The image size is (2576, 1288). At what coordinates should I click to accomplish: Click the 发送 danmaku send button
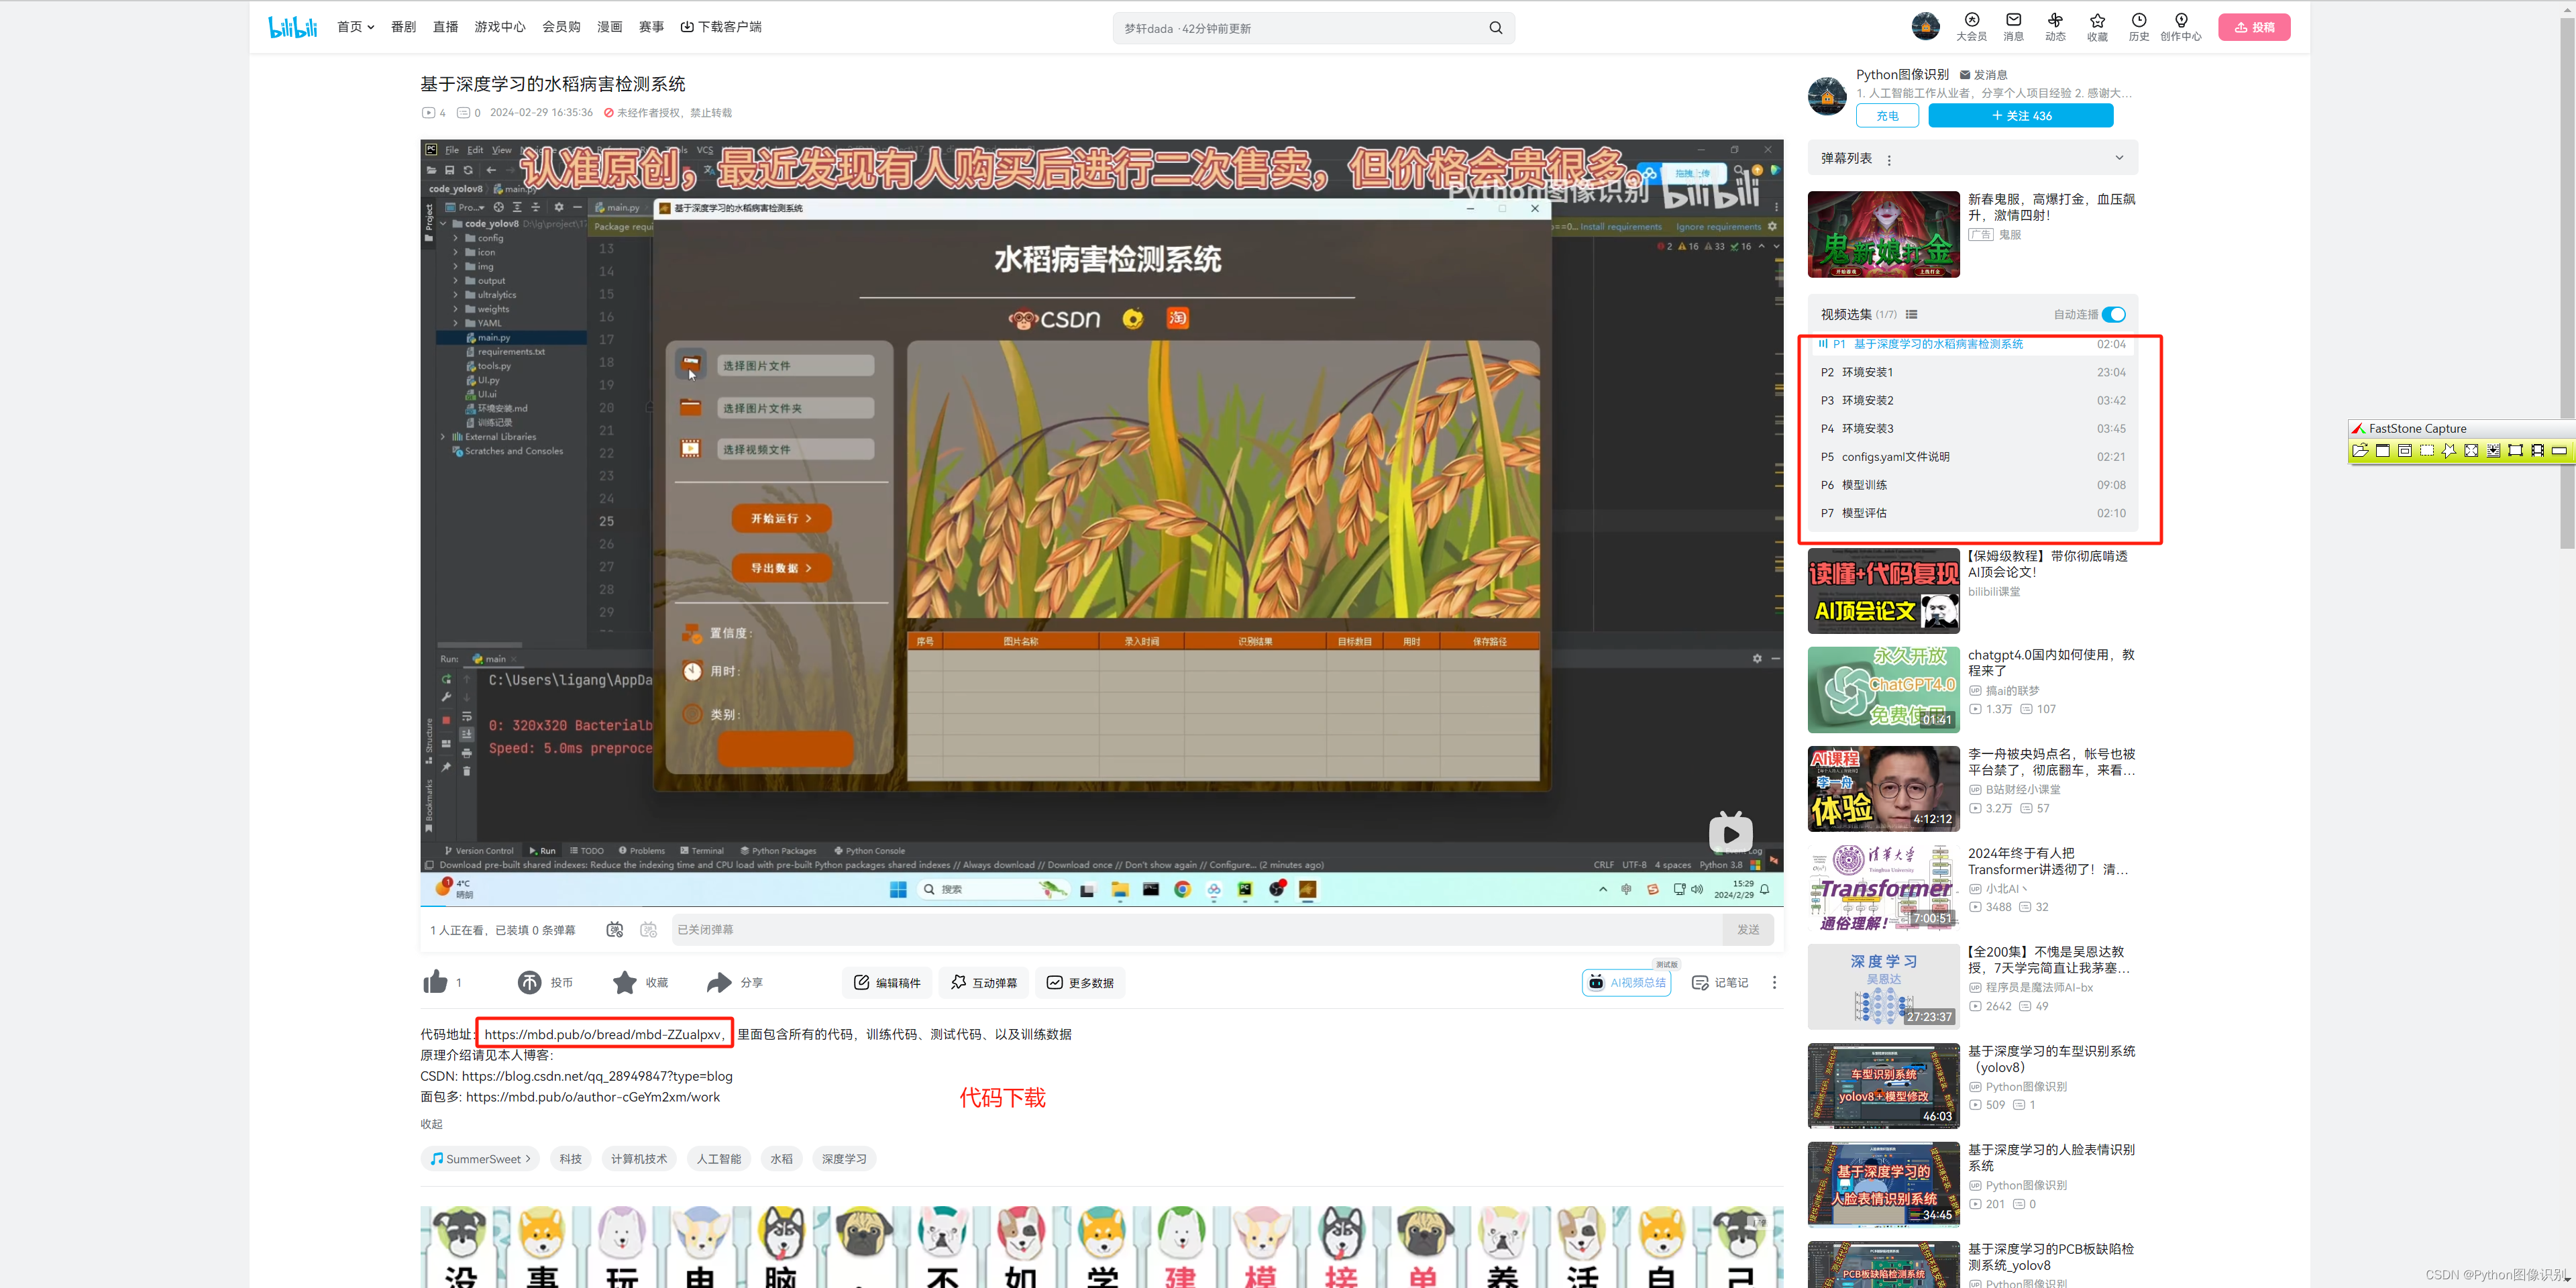pos(1747,930)
